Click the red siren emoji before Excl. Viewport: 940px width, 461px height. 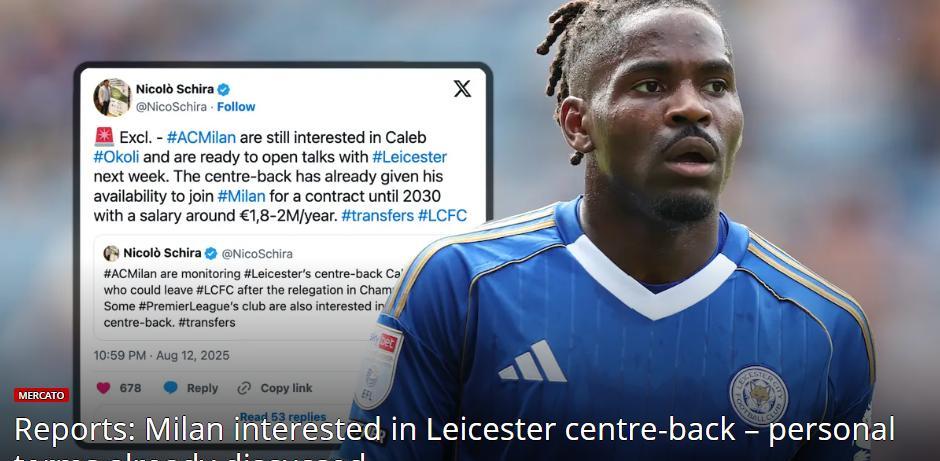104,137
